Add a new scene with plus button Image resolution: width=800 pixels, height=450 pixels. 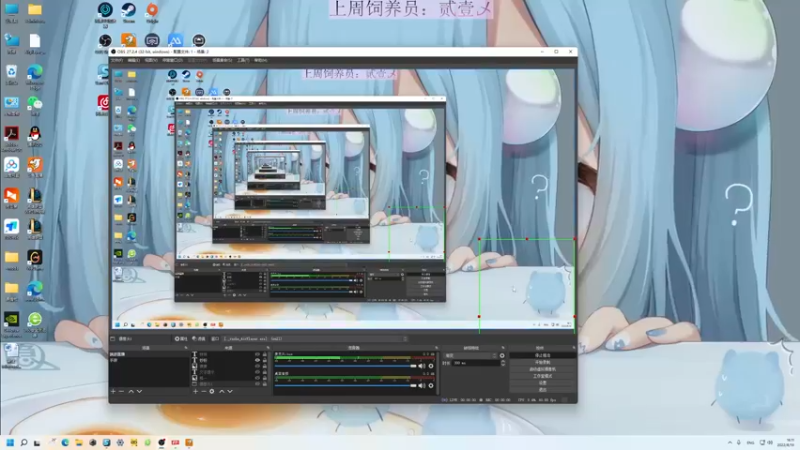tap(113, 391)
